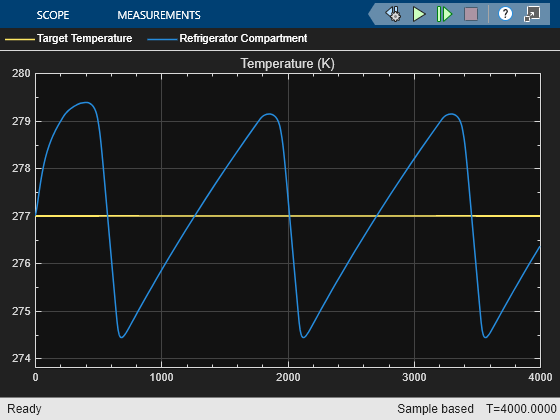Click the 2000 tick label on time axis
The width and height of the screenshot is (560, 420).
tap(288, 377)
